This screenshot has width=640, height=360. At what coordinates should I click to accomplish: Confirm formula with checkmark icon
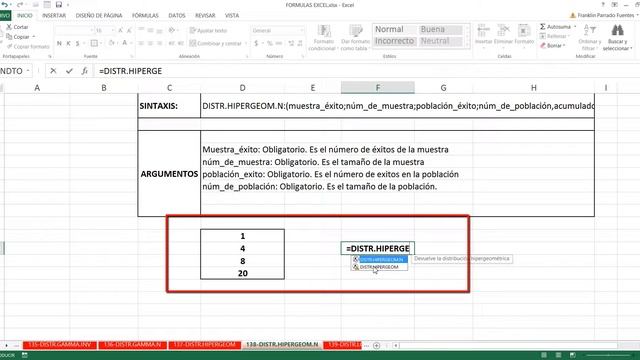(69, 71)
